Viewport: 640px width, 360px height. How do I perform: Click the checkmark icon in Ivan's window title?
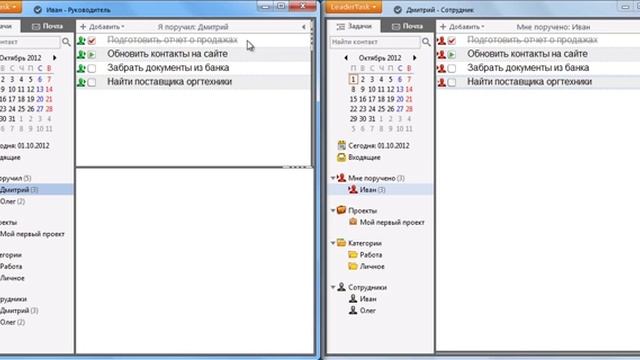coord(38,9)
